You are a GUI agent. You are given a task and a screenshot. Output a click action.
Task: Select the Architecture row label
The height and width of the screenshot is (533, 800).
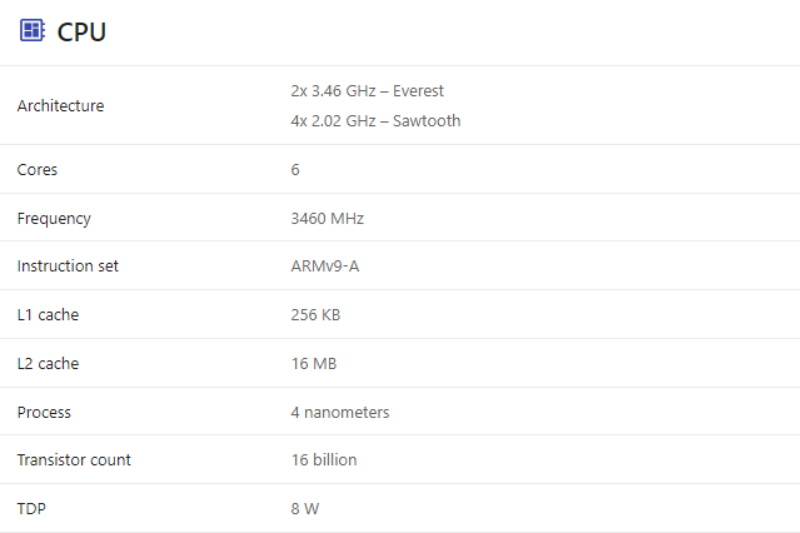pyautogui.click(x=60, y=106)
